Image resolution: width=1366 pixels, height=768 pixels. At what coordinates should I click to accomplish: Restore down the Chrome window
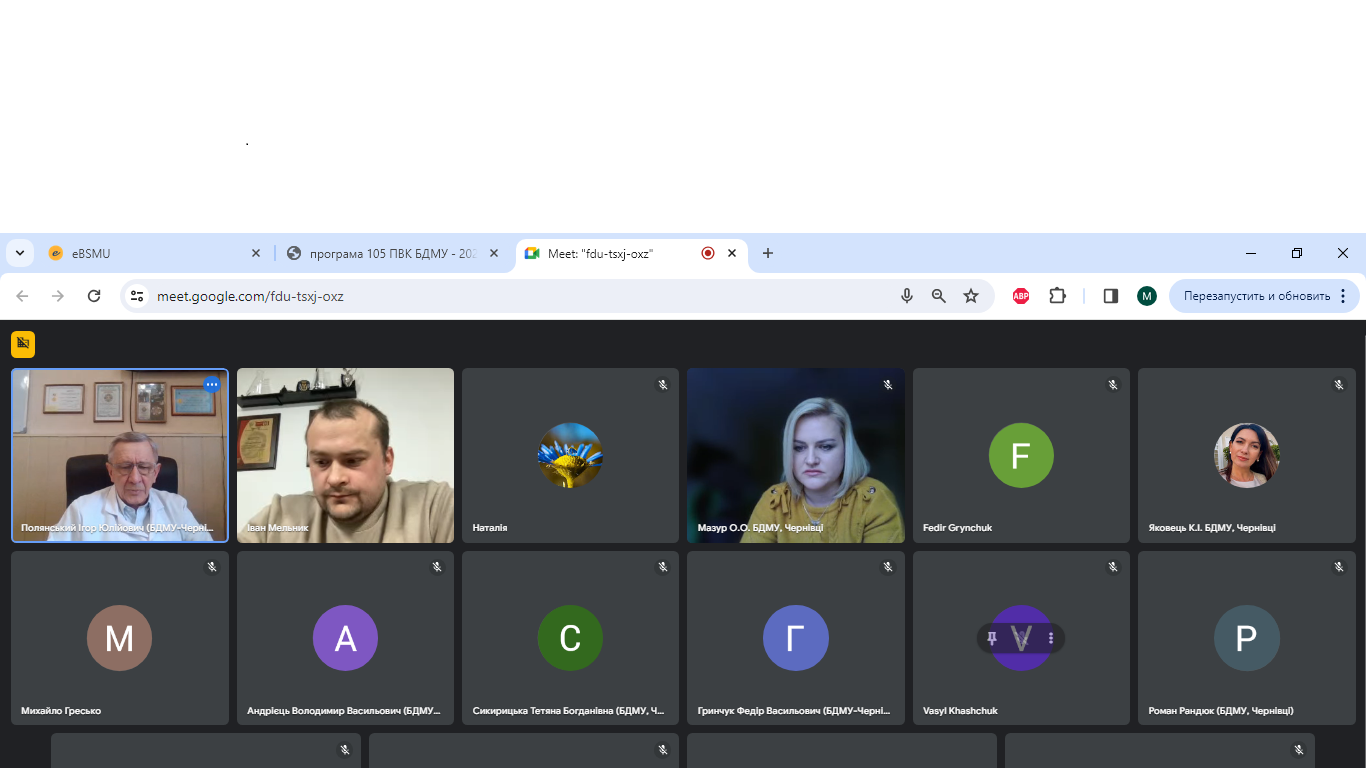point(1297,254)
